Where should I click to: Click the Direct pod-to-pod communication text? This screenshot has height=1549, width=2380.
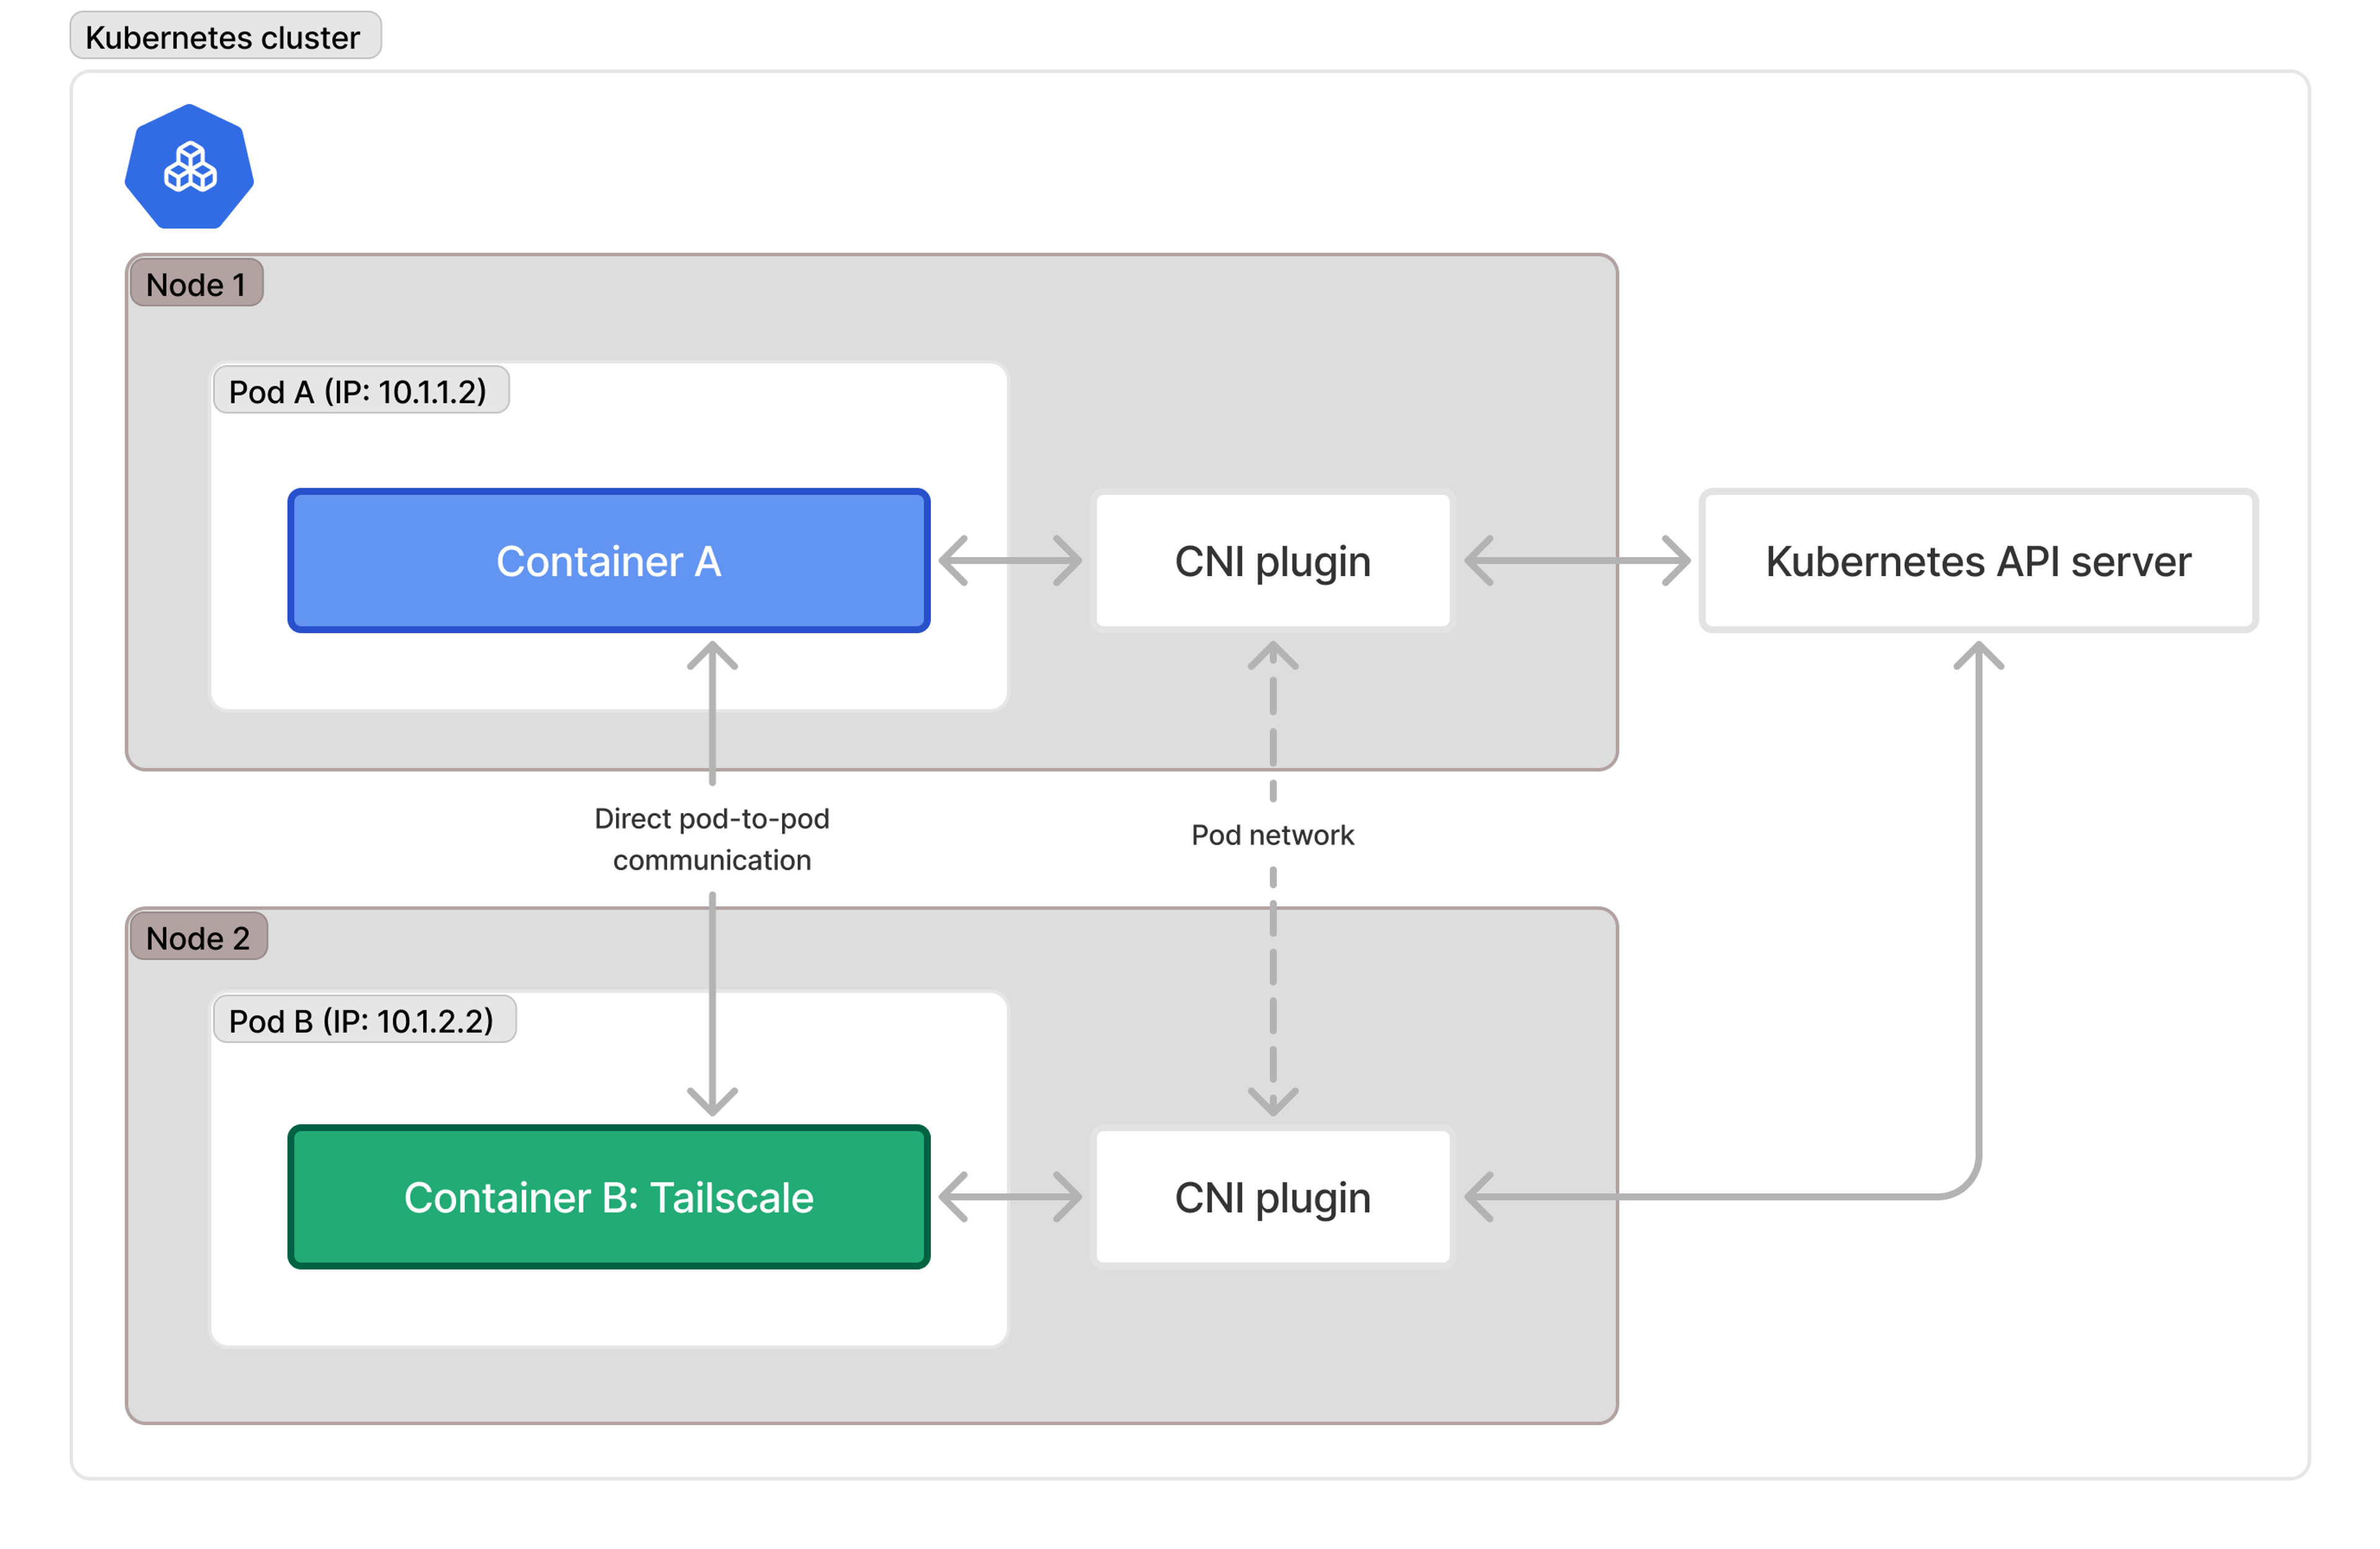(x=712, y=839)
